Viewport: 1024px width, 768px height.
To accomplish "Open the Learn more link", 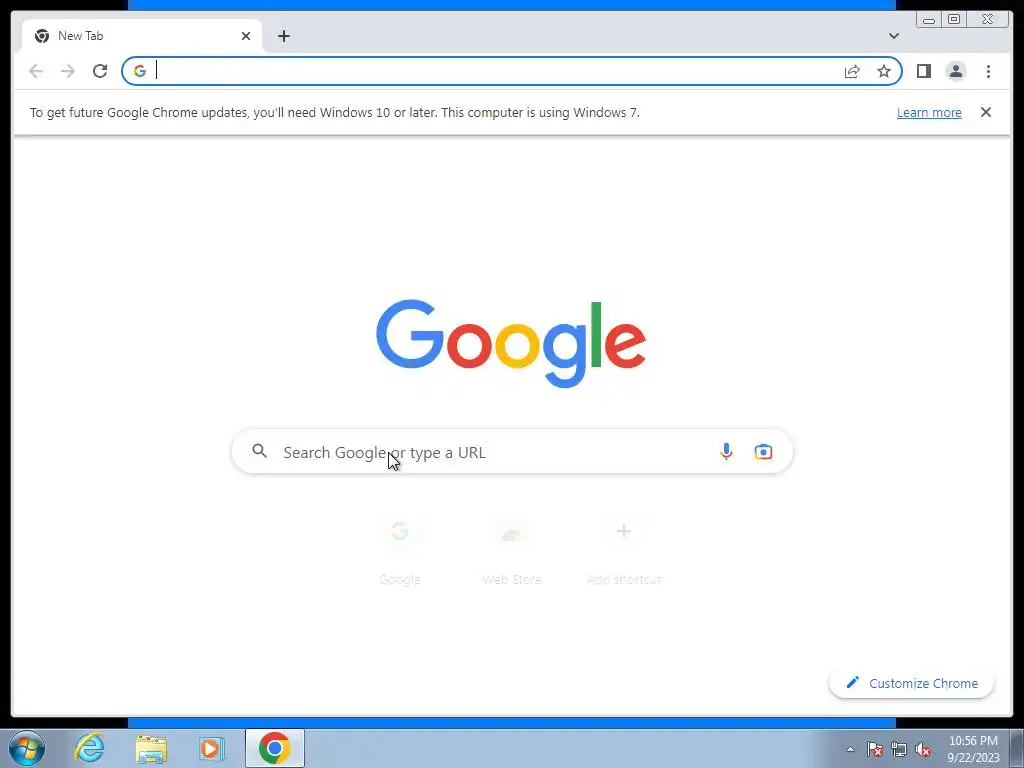I will tap(929, 112).
